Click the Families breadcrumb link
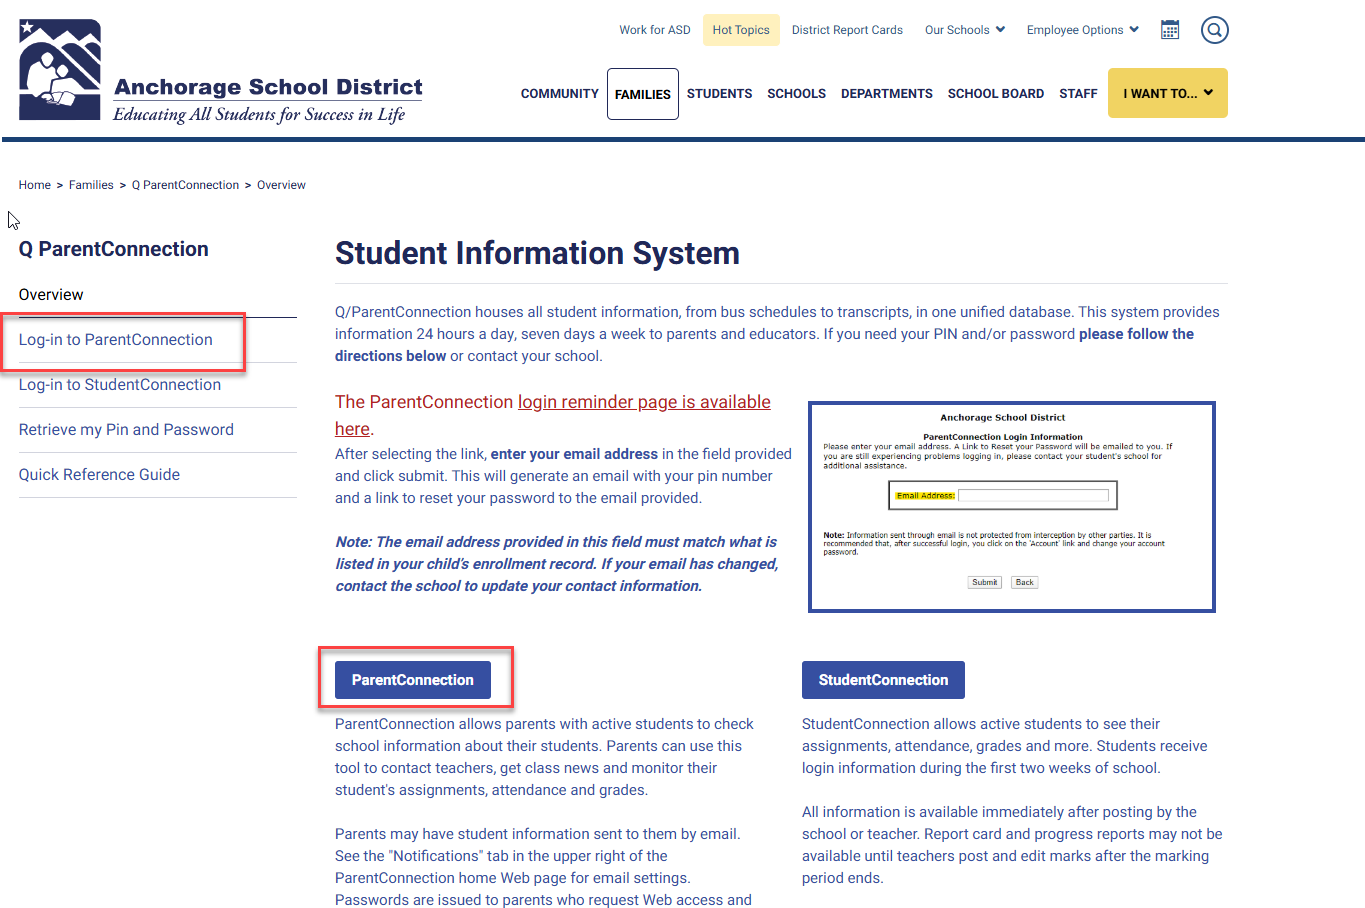Viewport: 1365px width, 908px height. pos(91,185)
